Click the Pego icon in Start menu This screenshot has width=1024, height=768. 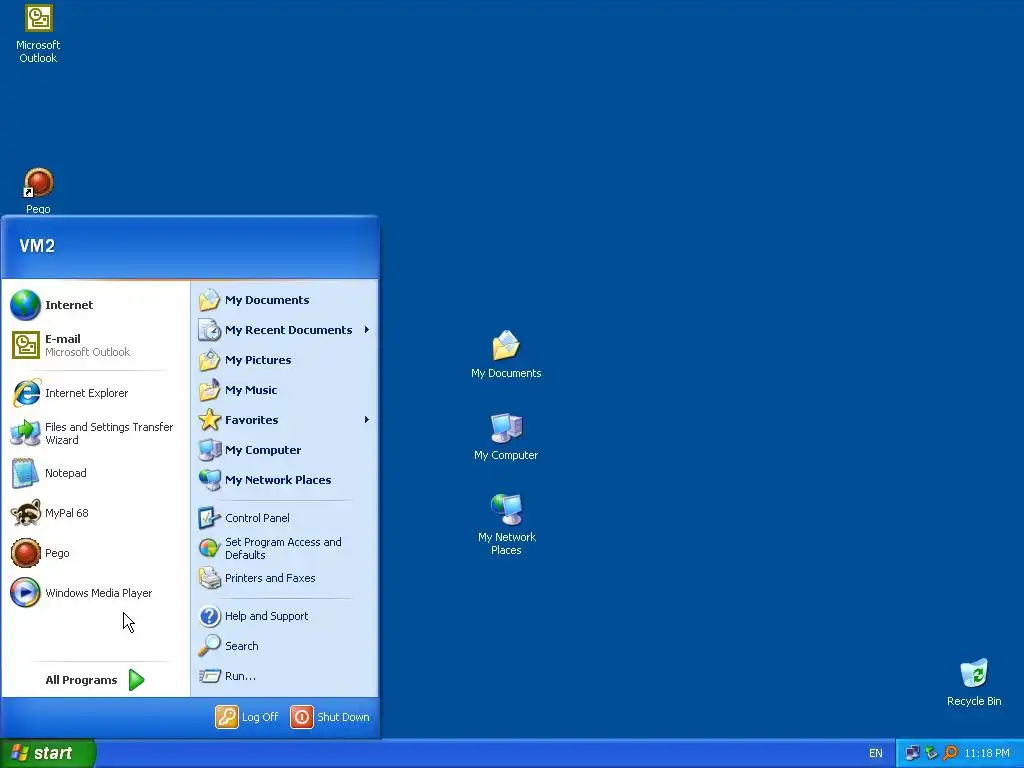(x=25, y=553)
